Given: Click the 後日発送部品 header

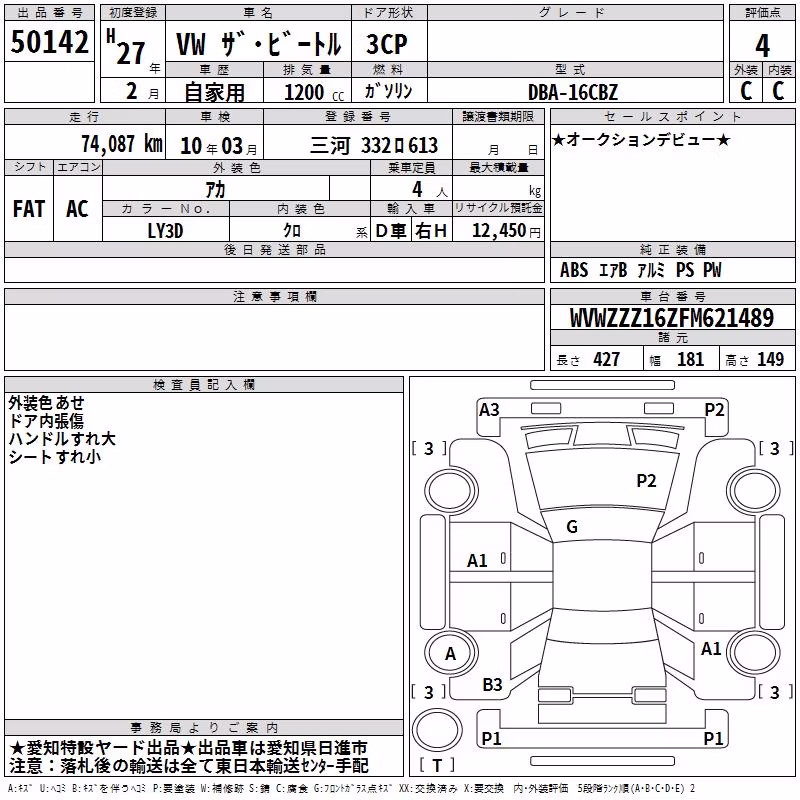Looking at the screenshot, I should 274,249.
